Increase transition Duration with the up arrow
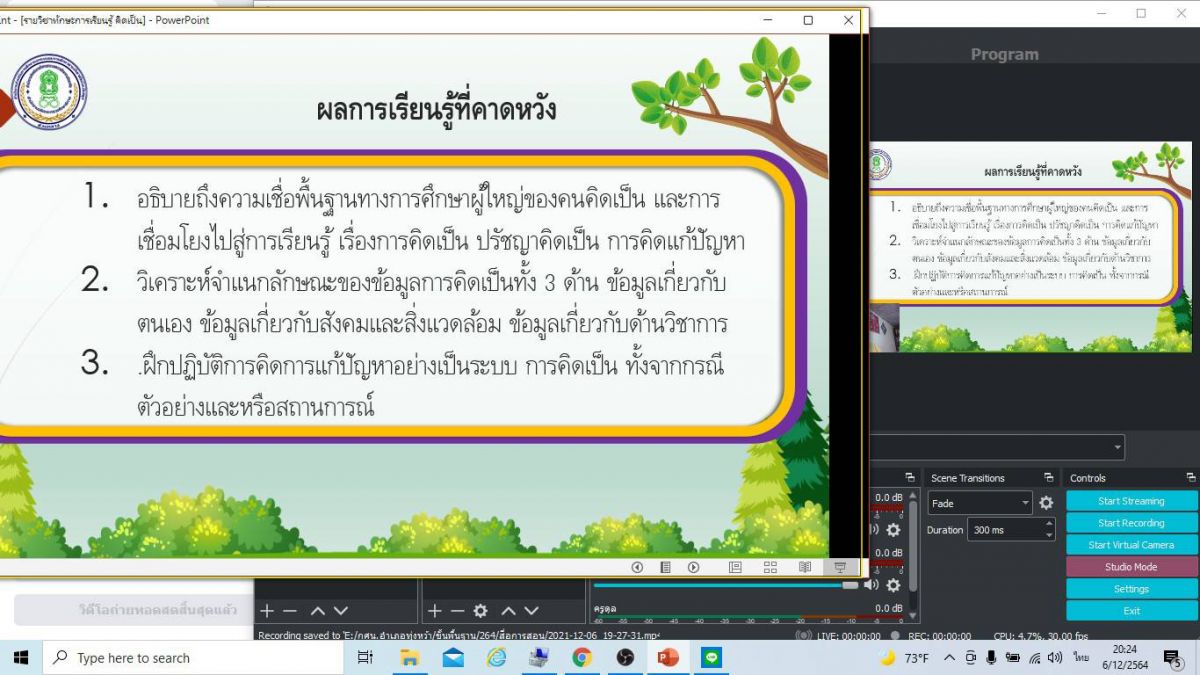This screenshot has width=1200, height=675. (1049, 524)
